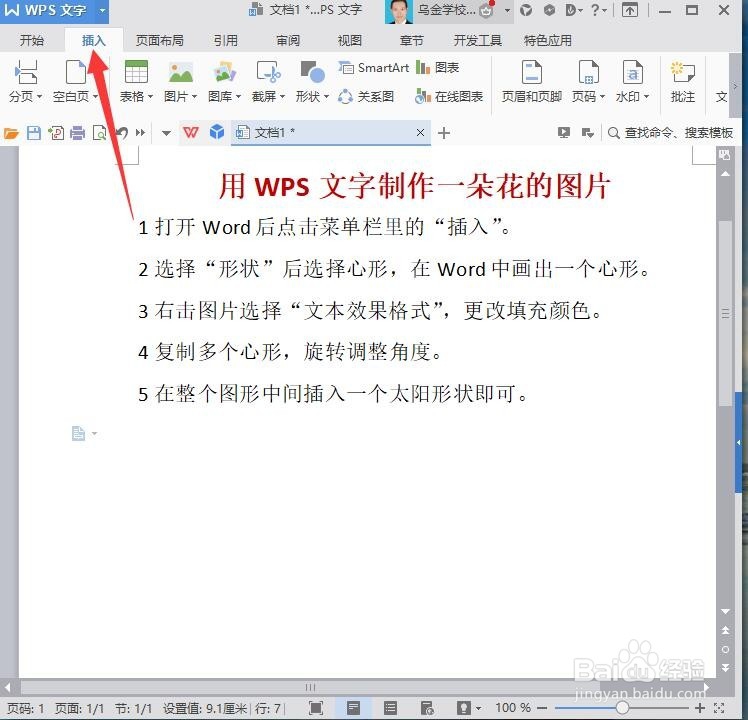This screenshot has height=720, width=748.
Task: Switch to the 视图 tab
Action: coord(350,41)
